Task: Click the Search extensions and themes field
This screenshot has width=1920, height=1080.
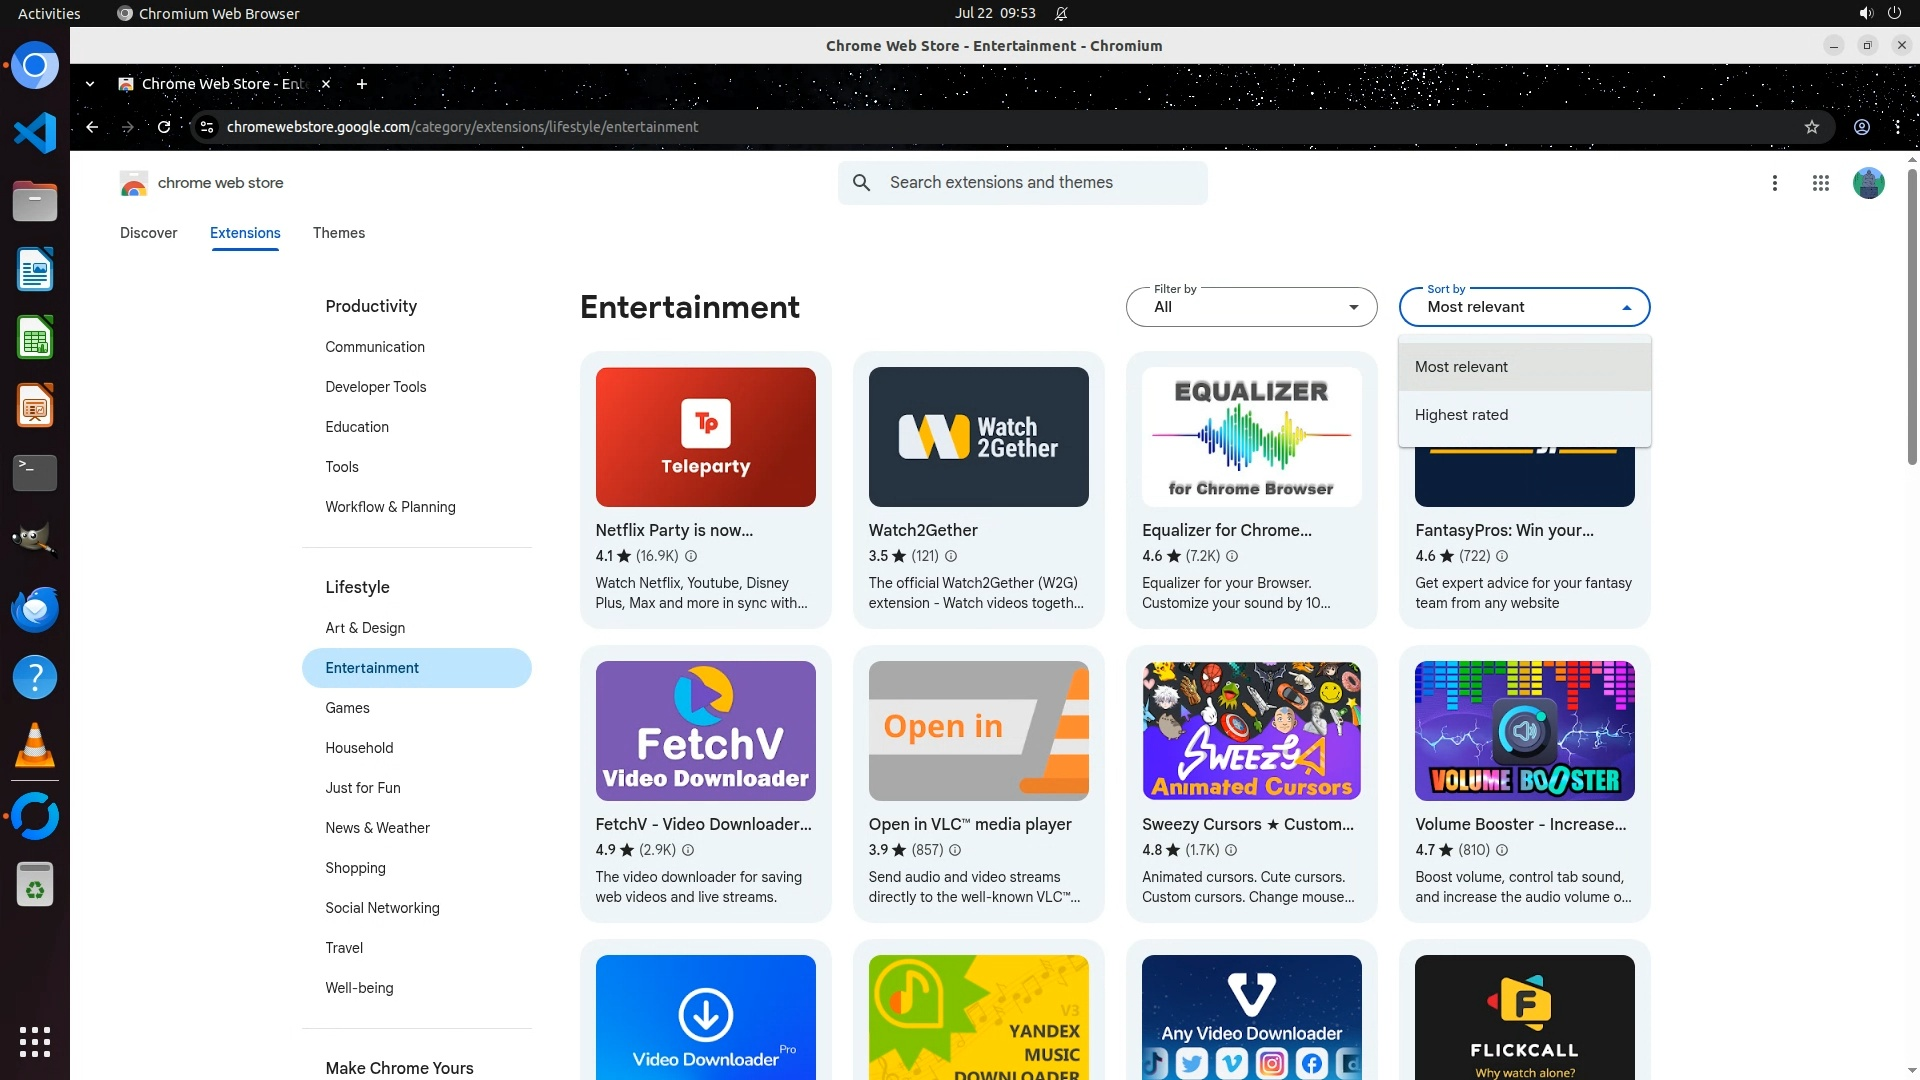Action: [1040, 183]
